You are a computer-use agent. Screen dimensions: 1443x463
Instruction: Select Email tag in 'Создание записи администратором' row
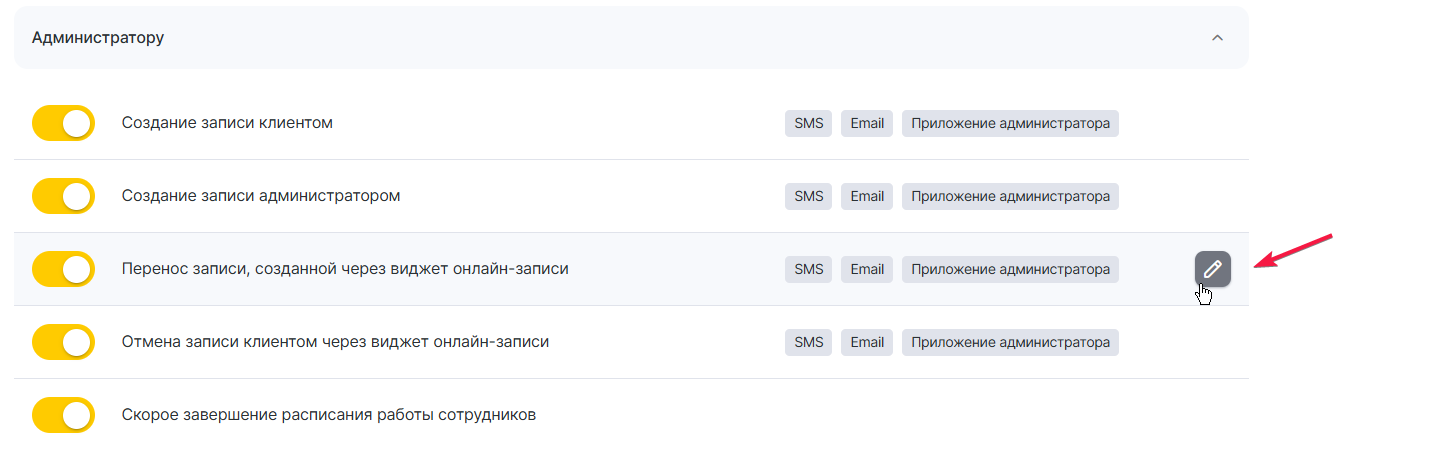click(867, 196)
